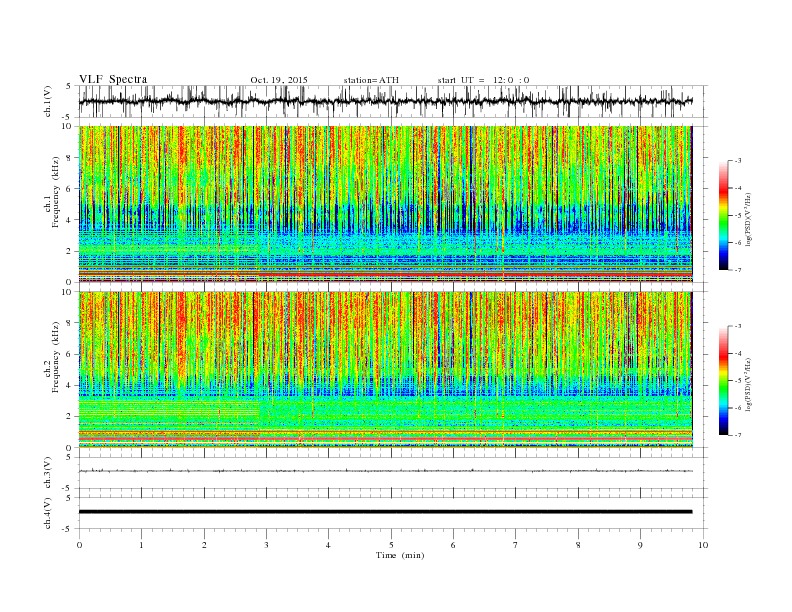Click the time axis tick label "5"

[x=391, y=545]
